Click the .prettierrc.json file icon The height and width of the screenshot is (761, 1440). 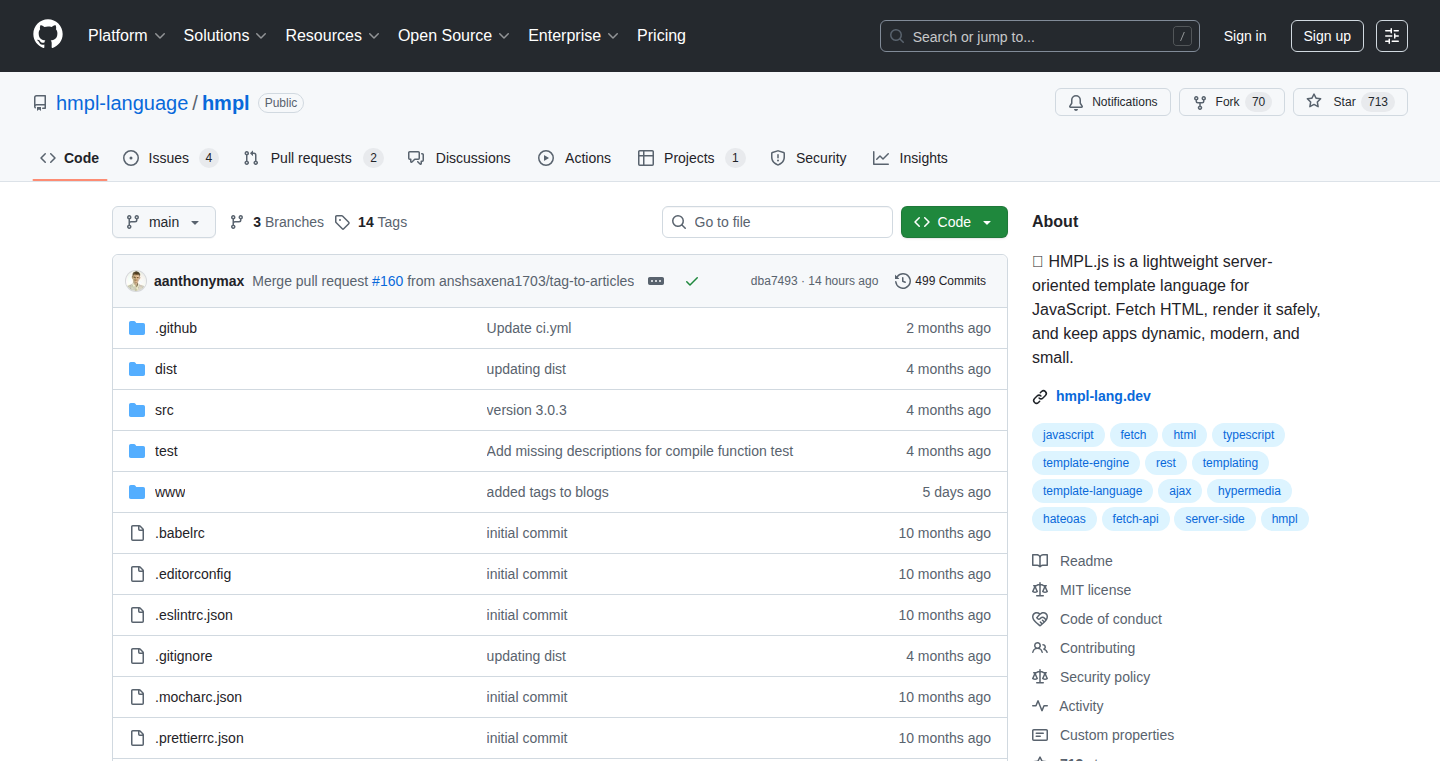pos(137,738)
